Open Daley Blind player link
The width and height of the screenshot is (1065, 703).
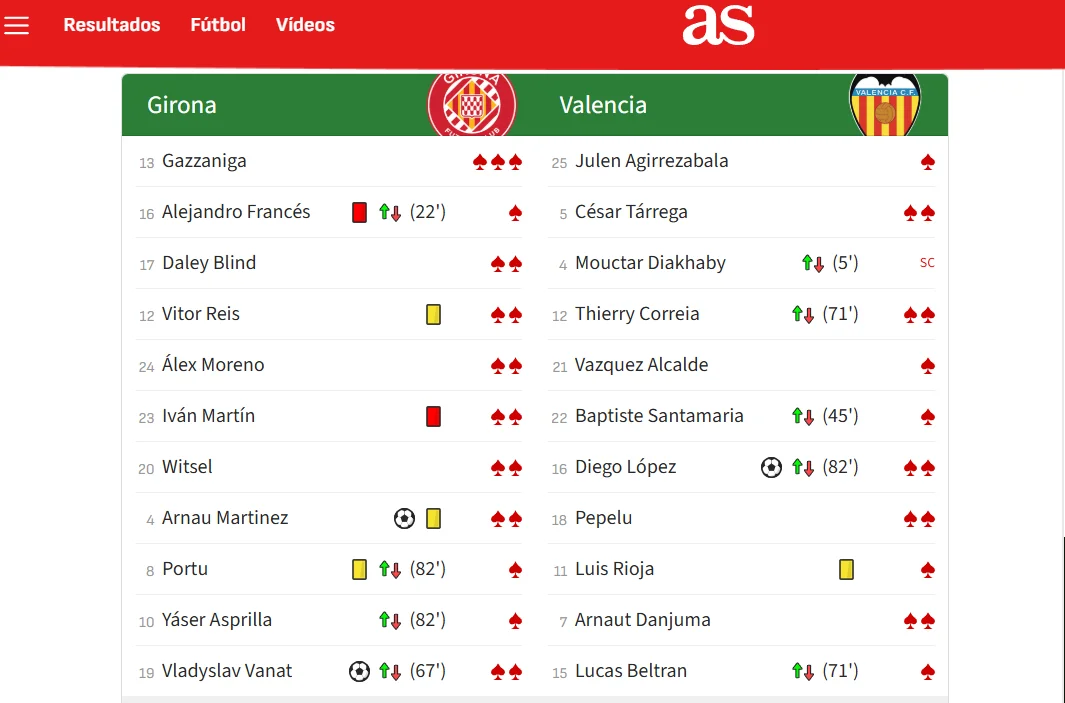209,263
